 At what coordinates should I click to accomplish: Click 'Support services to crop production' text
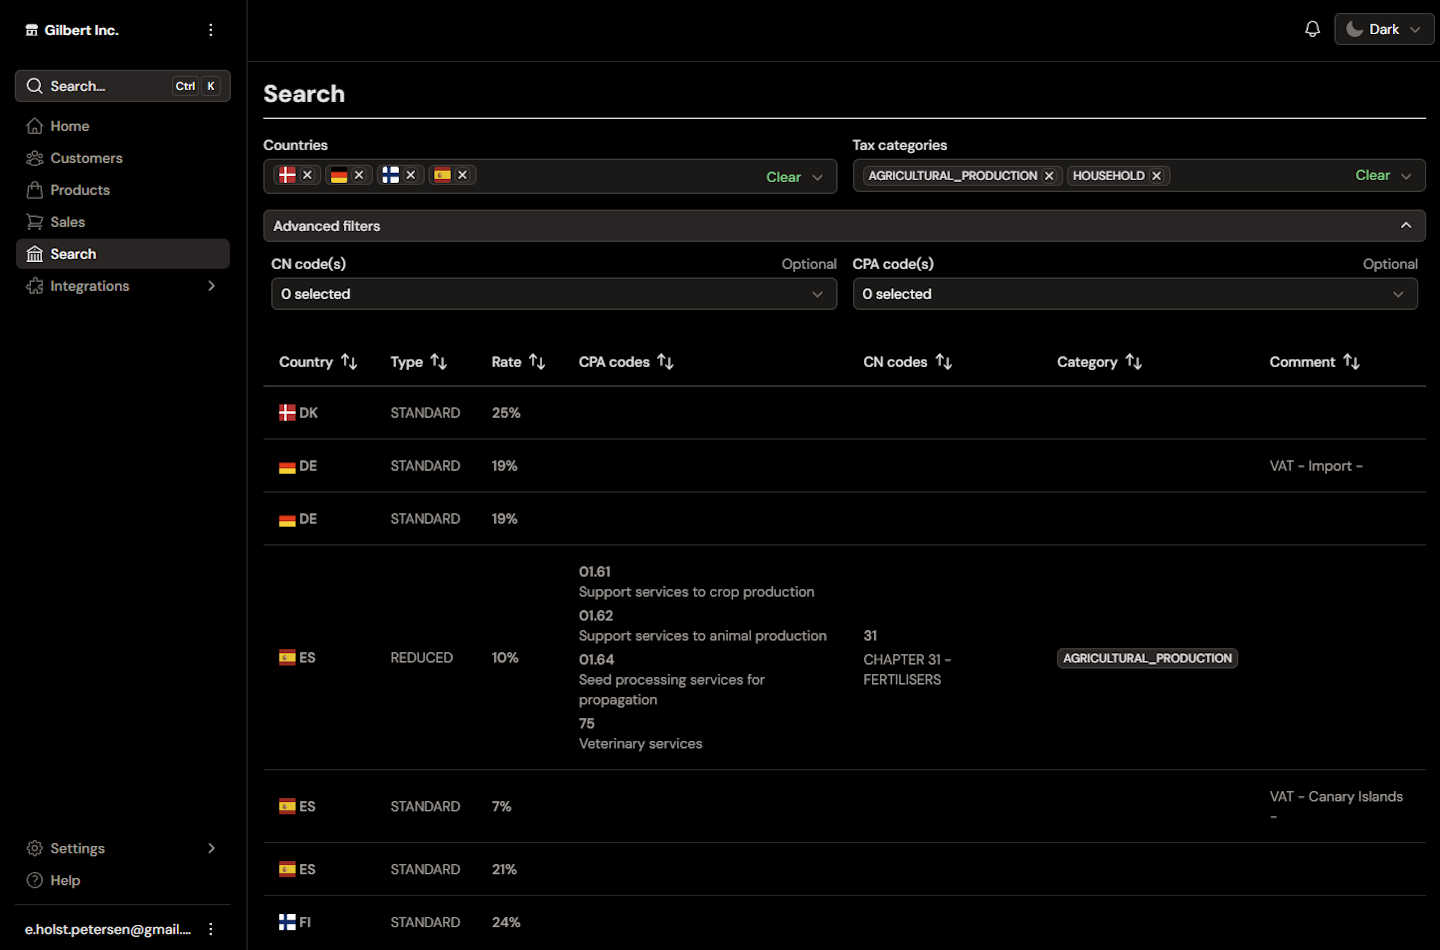point(697,592)
